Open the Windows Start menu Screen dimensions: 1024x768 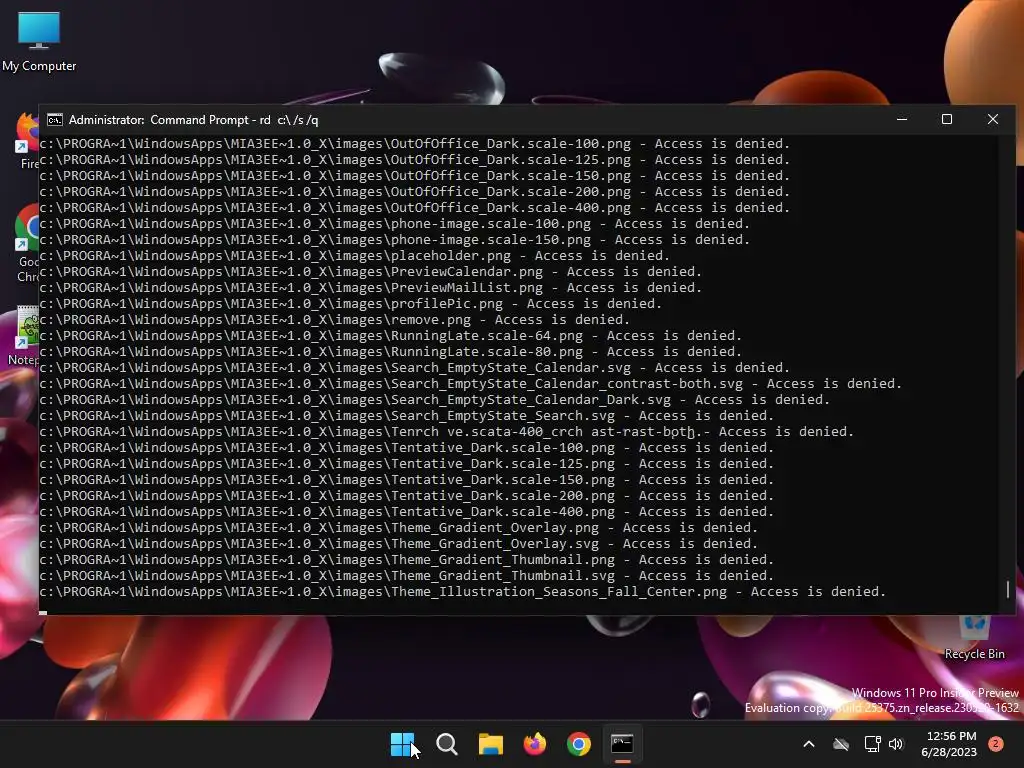[402, 744]
